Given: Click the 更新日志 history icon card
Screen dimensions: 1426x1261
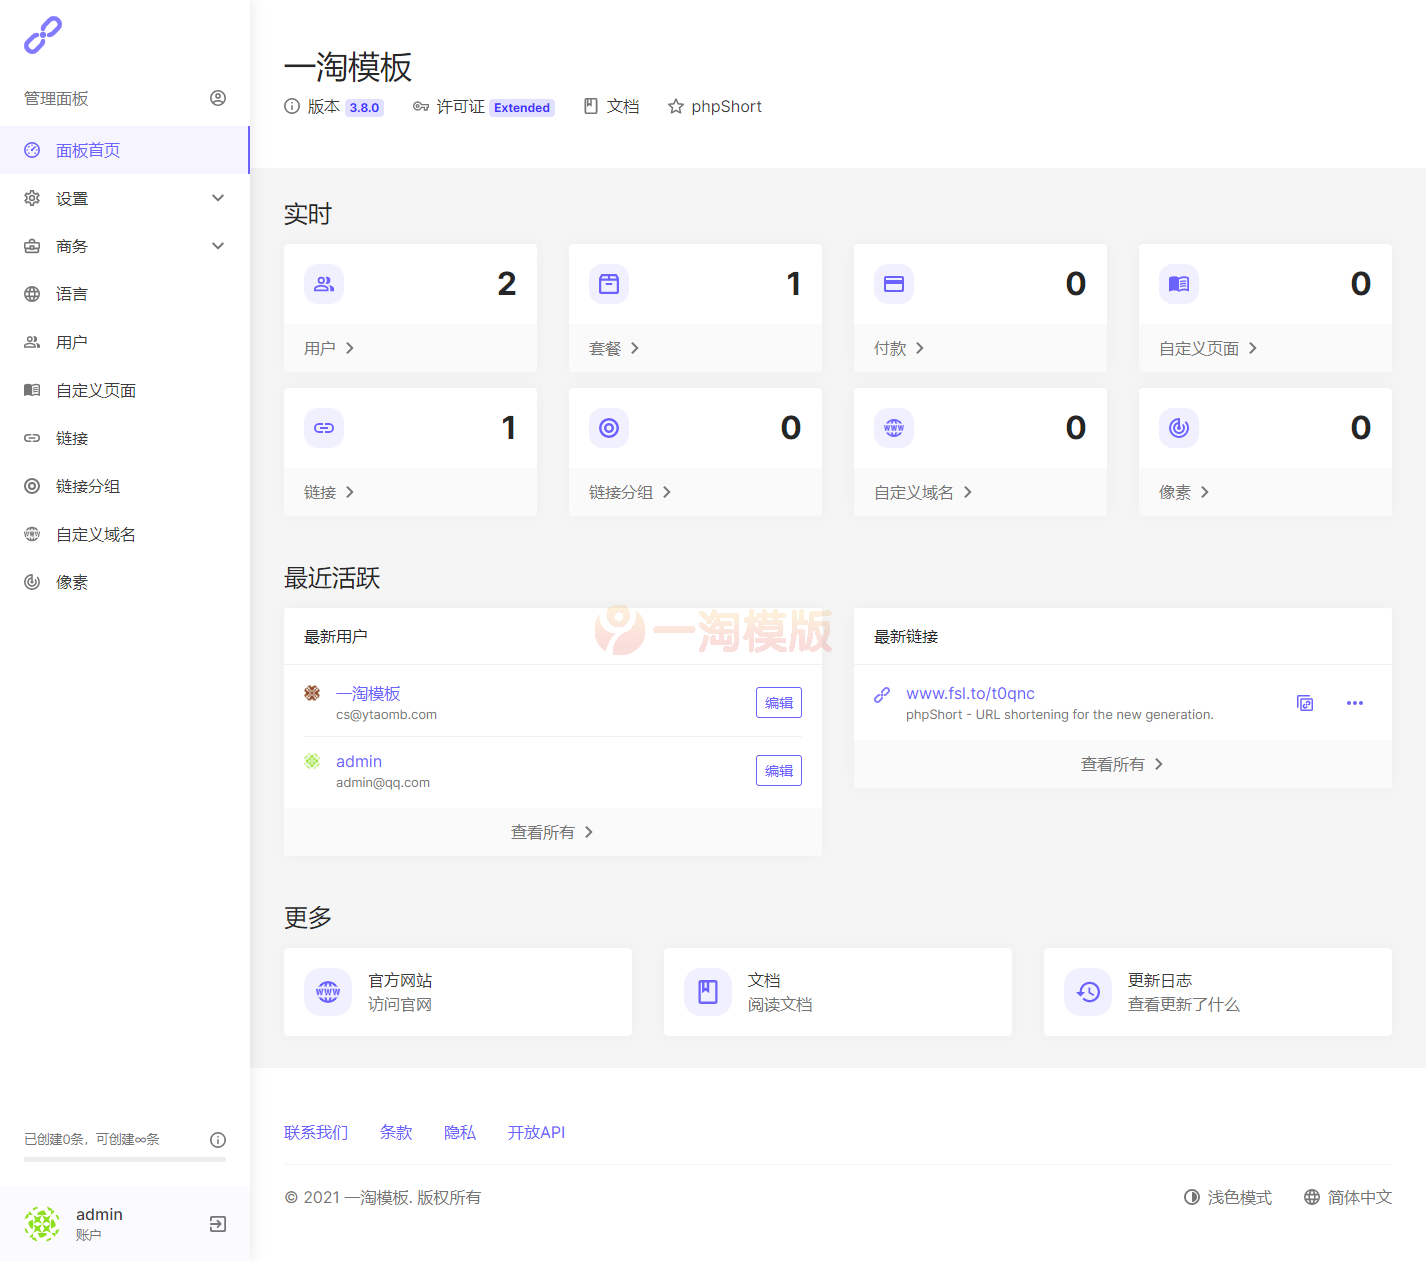Looking at the screenshot, I should [x=1088, y=991].
